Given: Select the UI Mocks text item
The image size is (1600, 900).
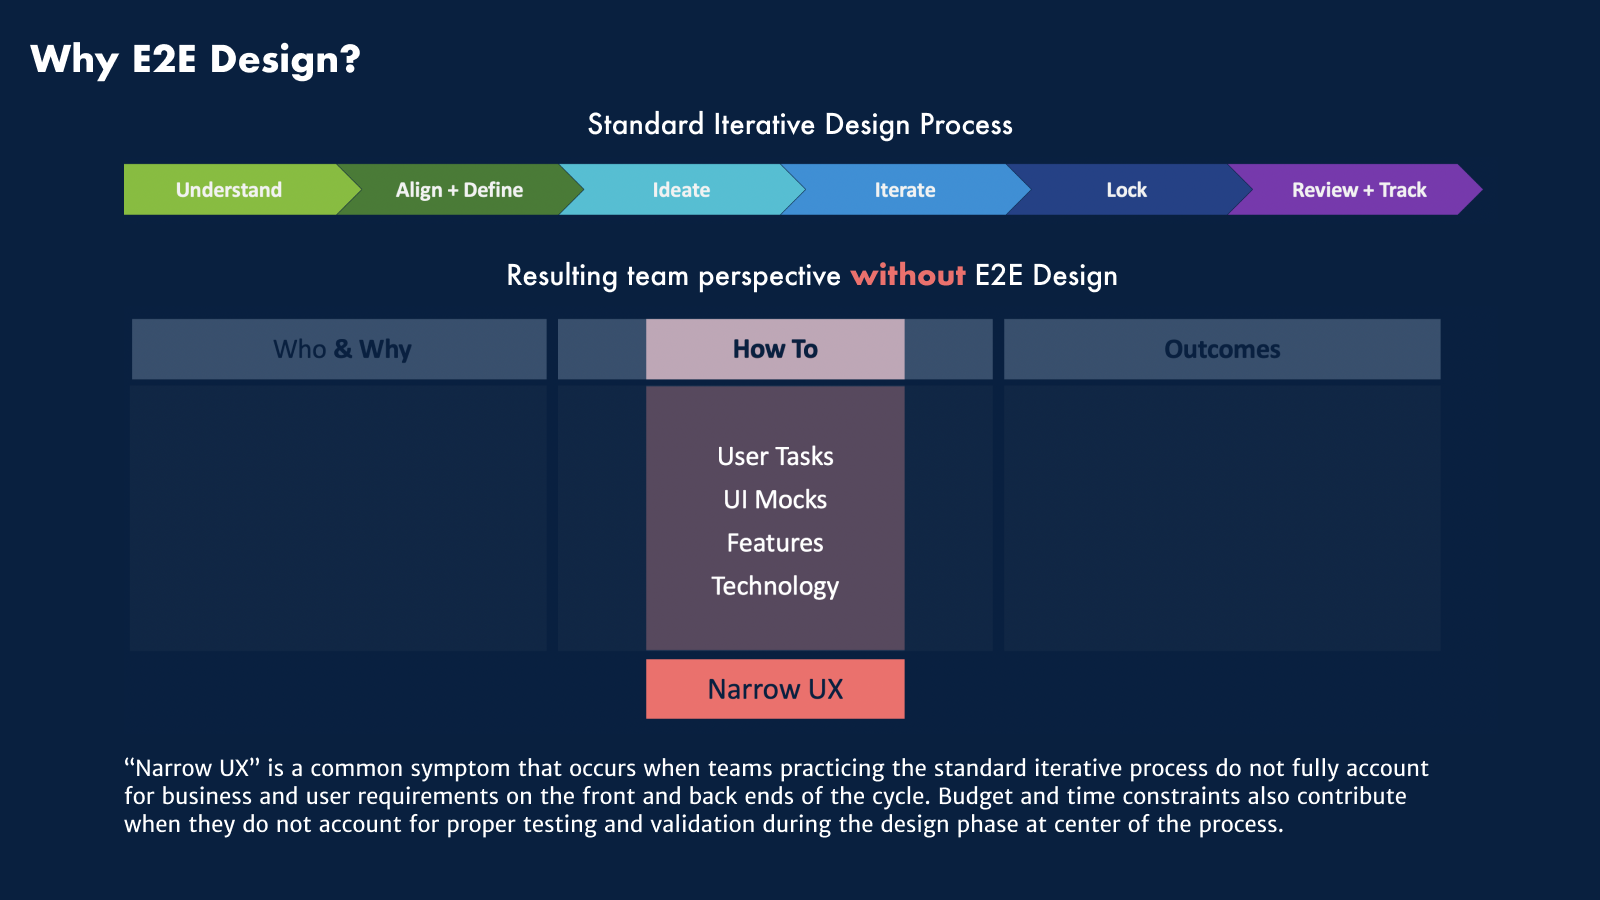Looking at the screenshot, I should click(x=775, y=500).
